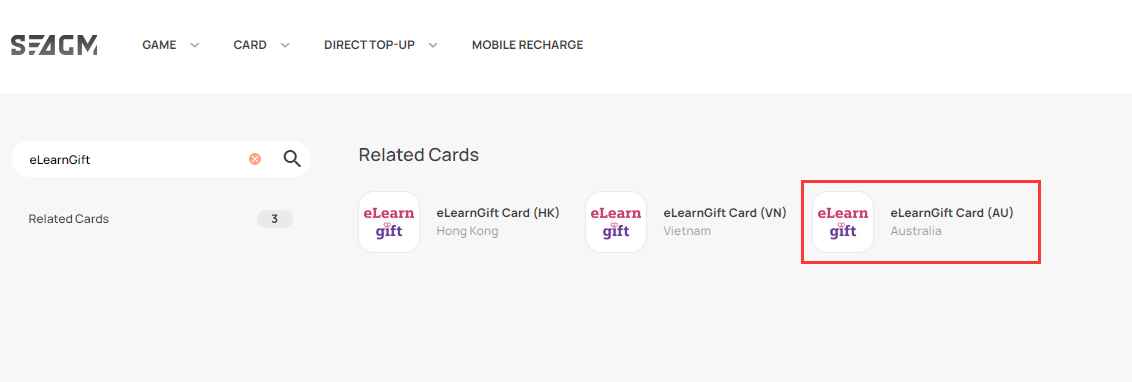Clear the search text with orange X
The width and height of the screenshot is (1132, 382).
point(255,159)
